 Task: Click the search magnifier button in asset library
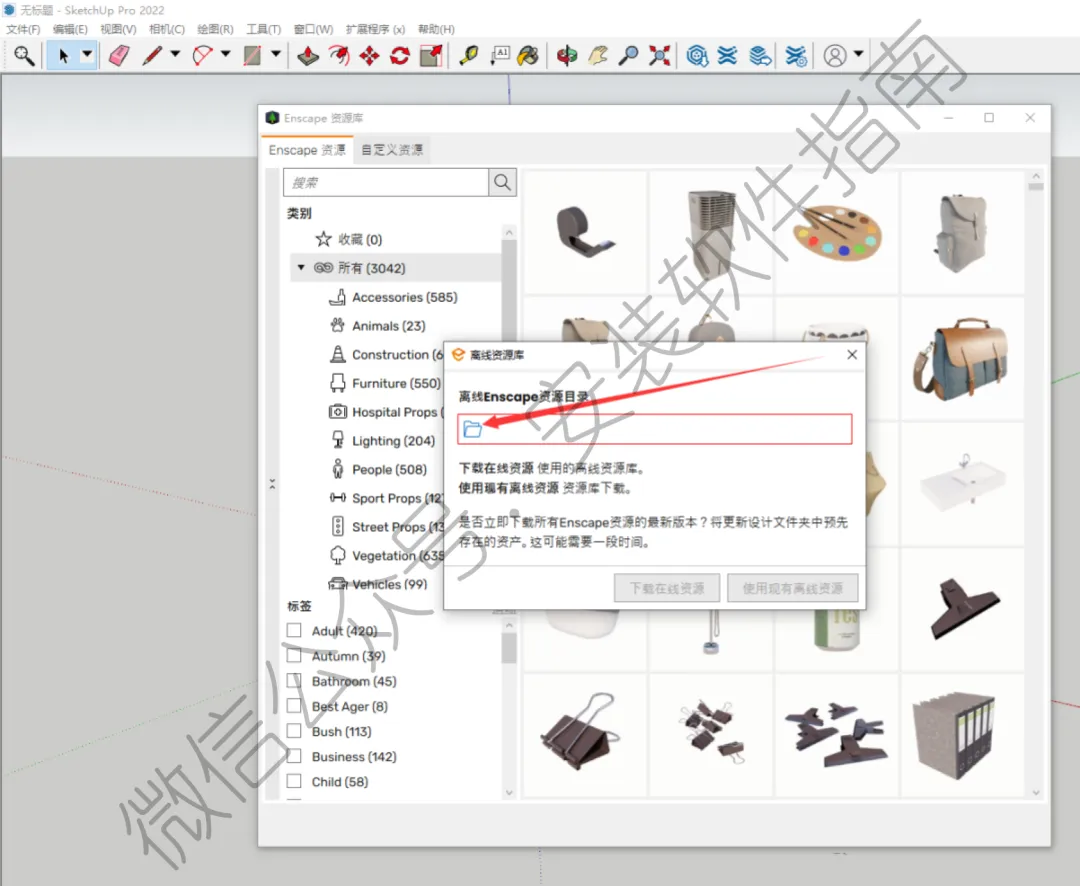pos(503,183)
